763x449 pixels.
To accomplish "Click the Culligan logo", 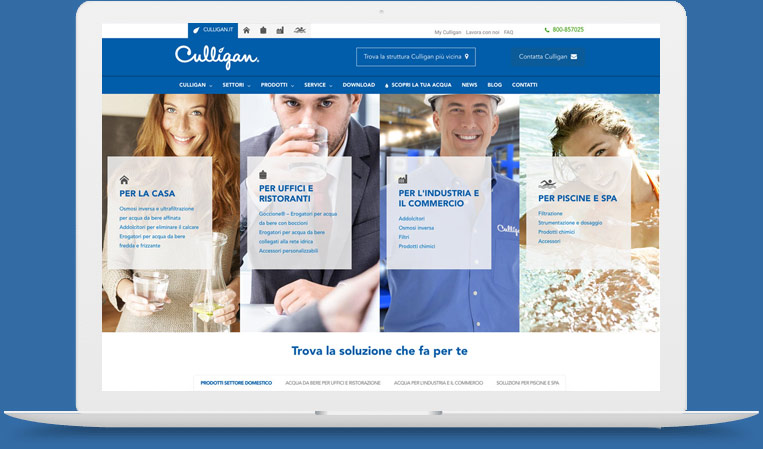I will coord(217,57).
